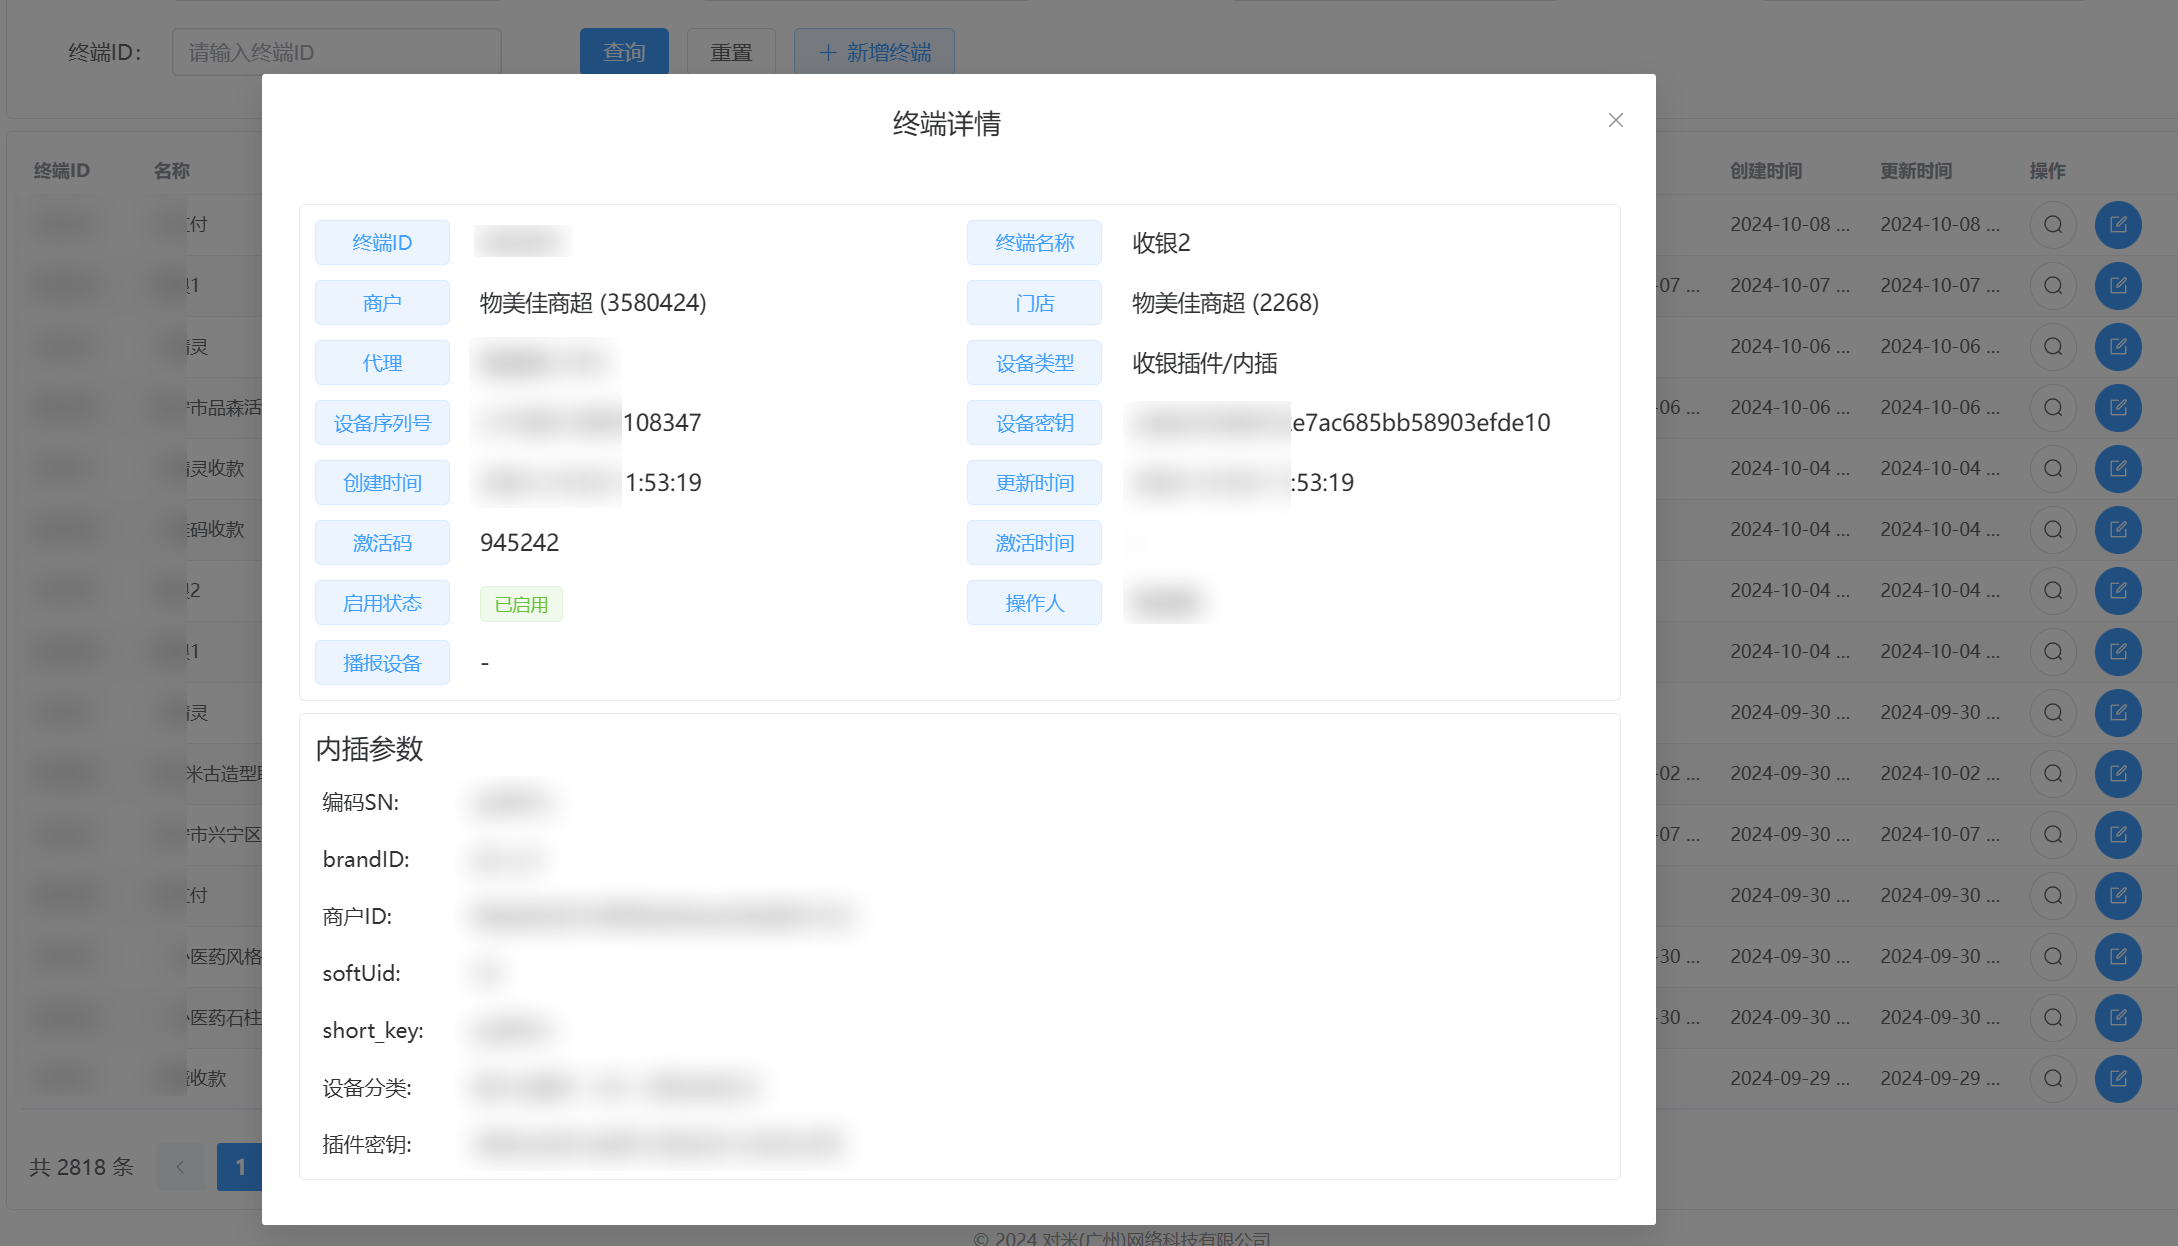Click the edit icon on fourth row

pos(2120,407)
